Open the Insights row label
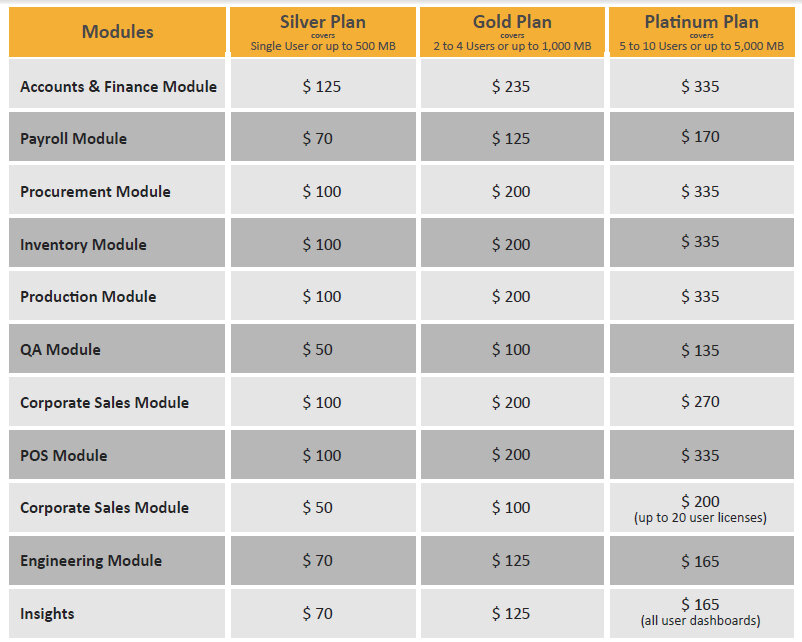 pyautogui.click(x=47, y=614)
